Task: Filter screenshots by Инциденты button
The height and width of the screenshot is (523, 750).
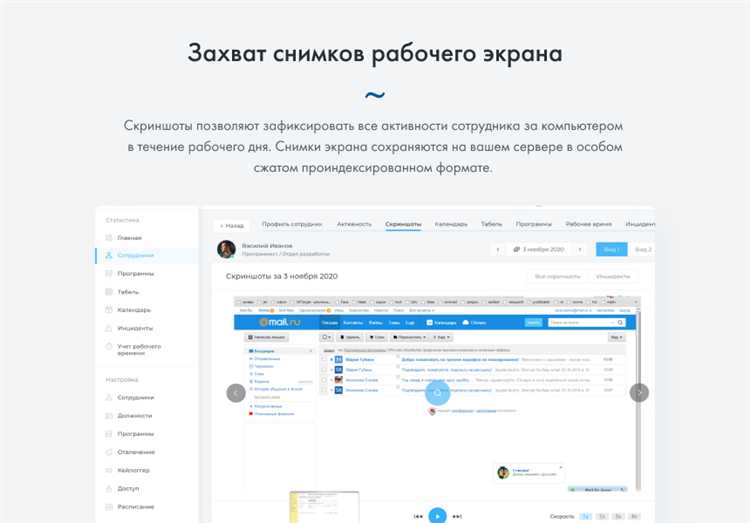Action: coord(613,277)
